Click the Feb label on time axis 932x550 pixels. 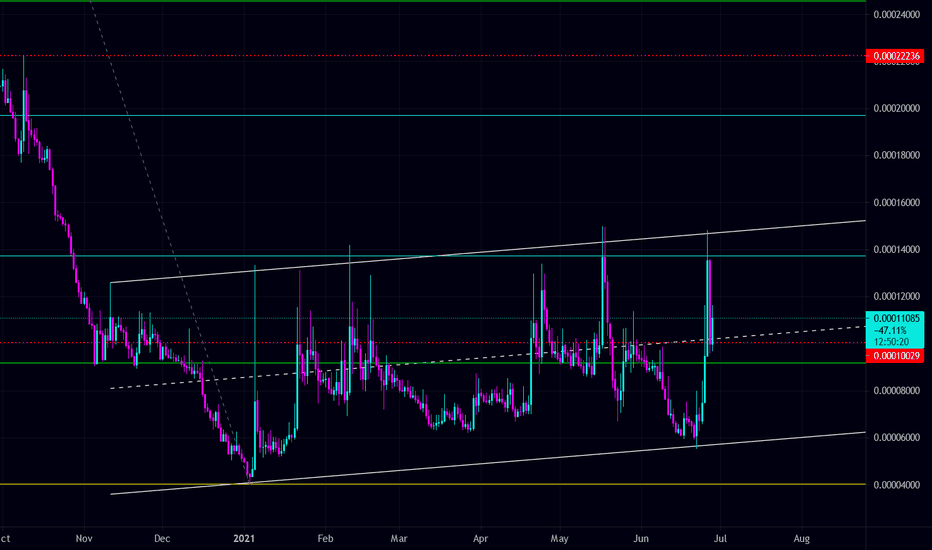pyautogui.click(x=325, y=539)
